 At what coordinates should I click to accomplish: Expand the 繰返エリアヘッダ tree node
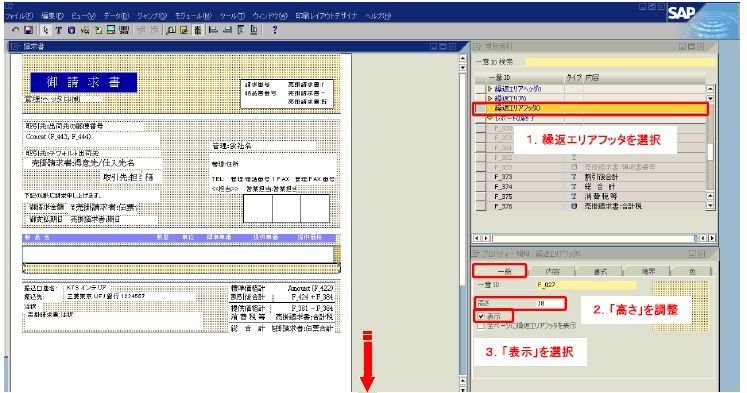tap(489, 89)
